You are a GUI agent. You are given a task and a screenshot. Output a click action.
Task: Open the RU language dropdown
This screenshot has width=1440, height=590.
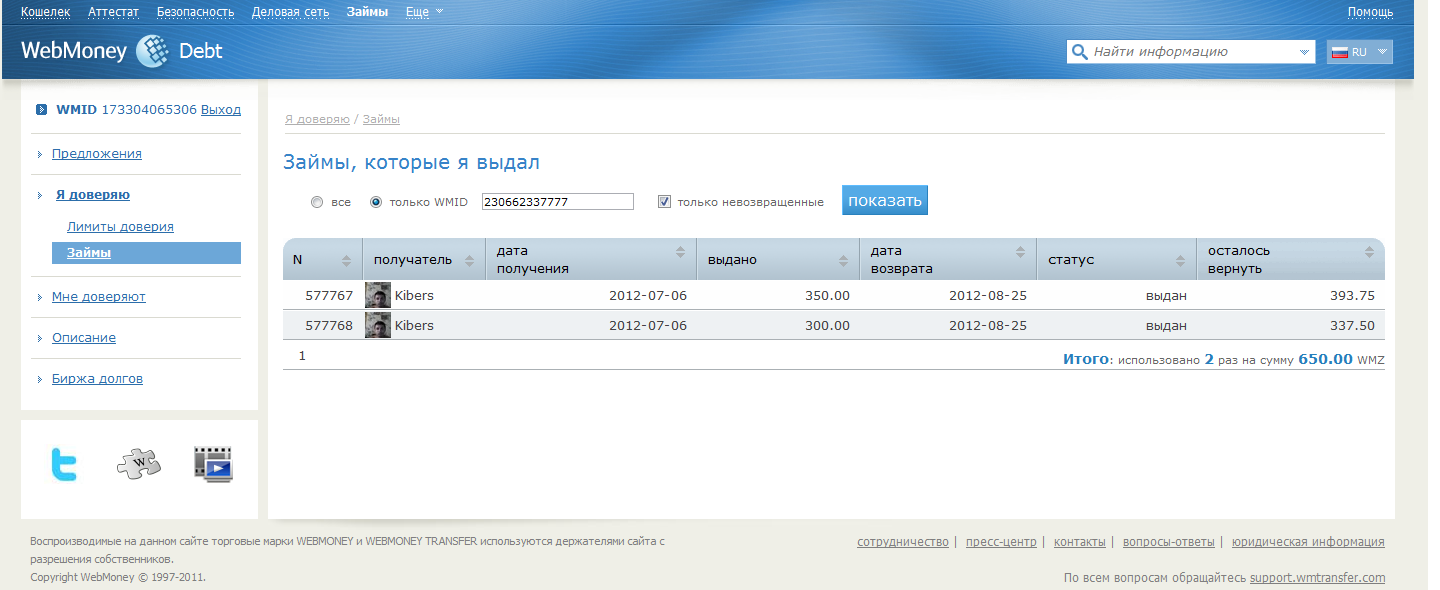1360,52
